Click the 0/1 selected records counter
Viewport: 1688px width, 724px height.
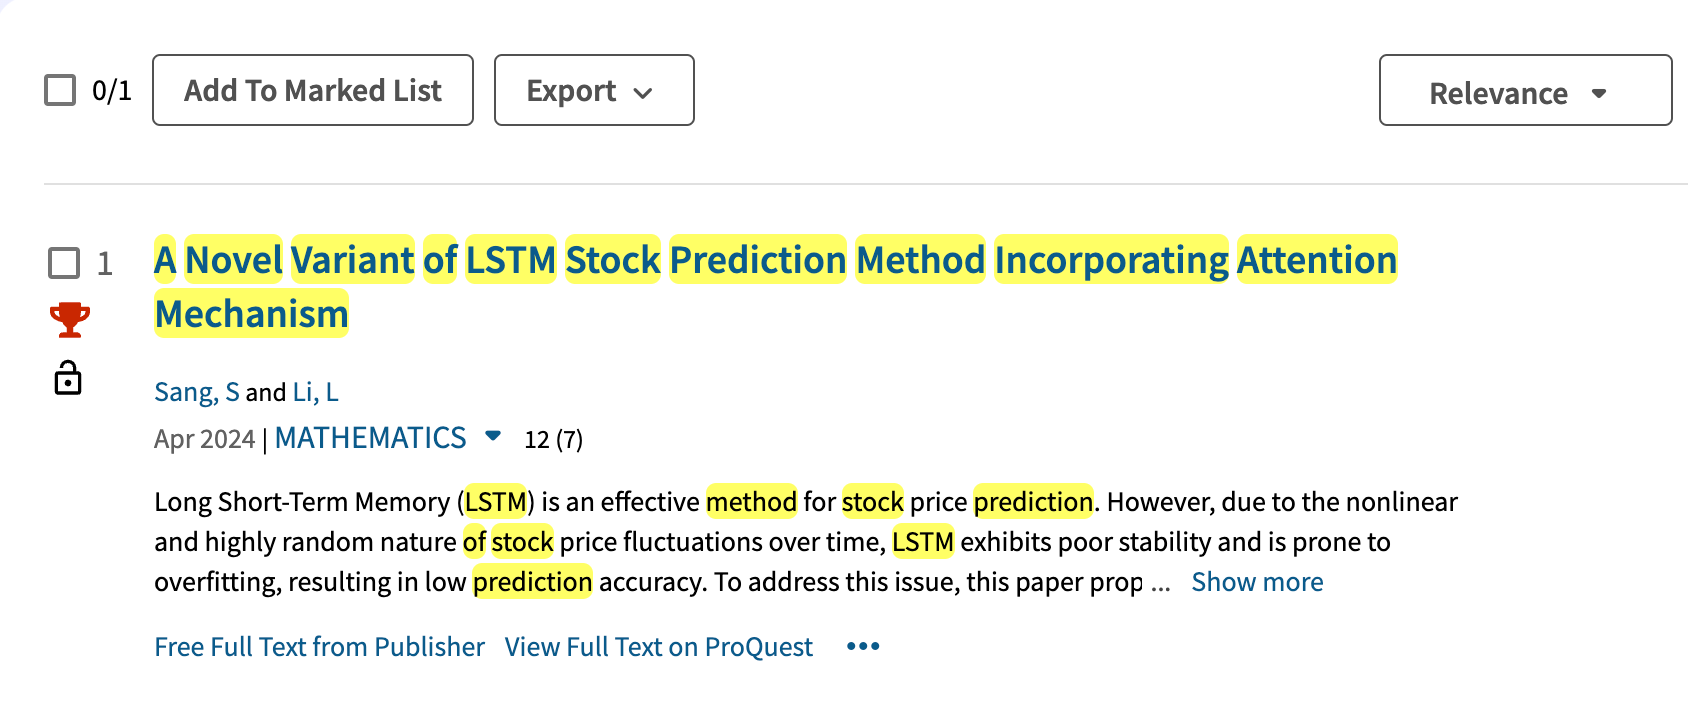point(111,91)
